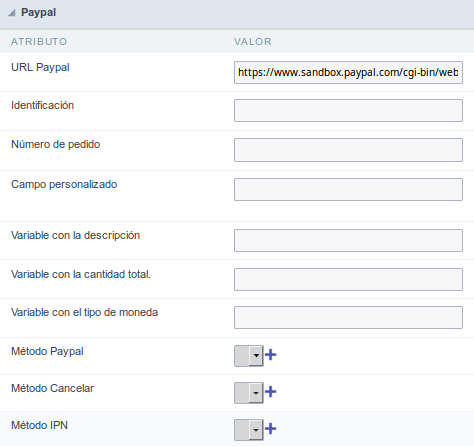
Task: Collapse the Paypal section triangle
Action: 12,13
